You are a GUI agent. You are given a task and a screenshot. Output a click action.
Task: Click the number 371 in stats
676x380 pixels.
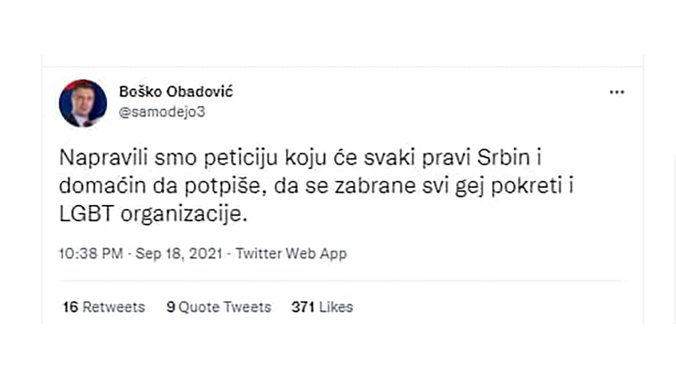click(303, 307)
